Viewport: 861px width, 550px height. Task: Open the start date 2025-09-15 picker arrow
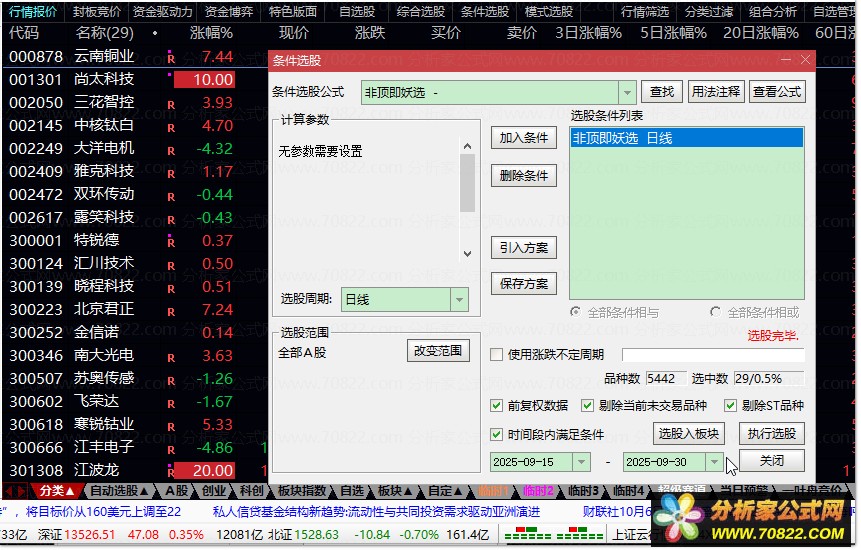581,462
